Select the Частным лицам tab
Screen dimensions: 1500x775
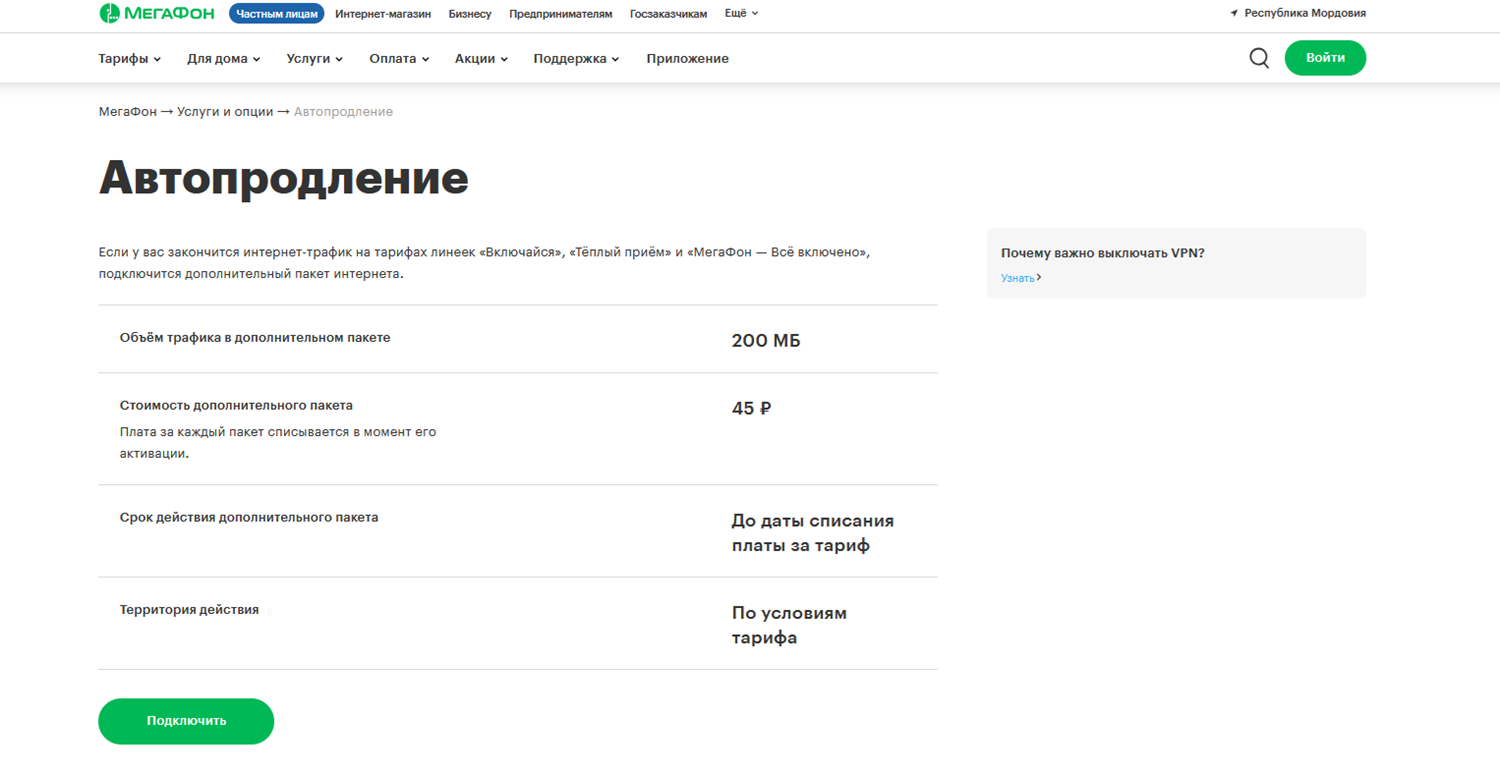(277, 14)
